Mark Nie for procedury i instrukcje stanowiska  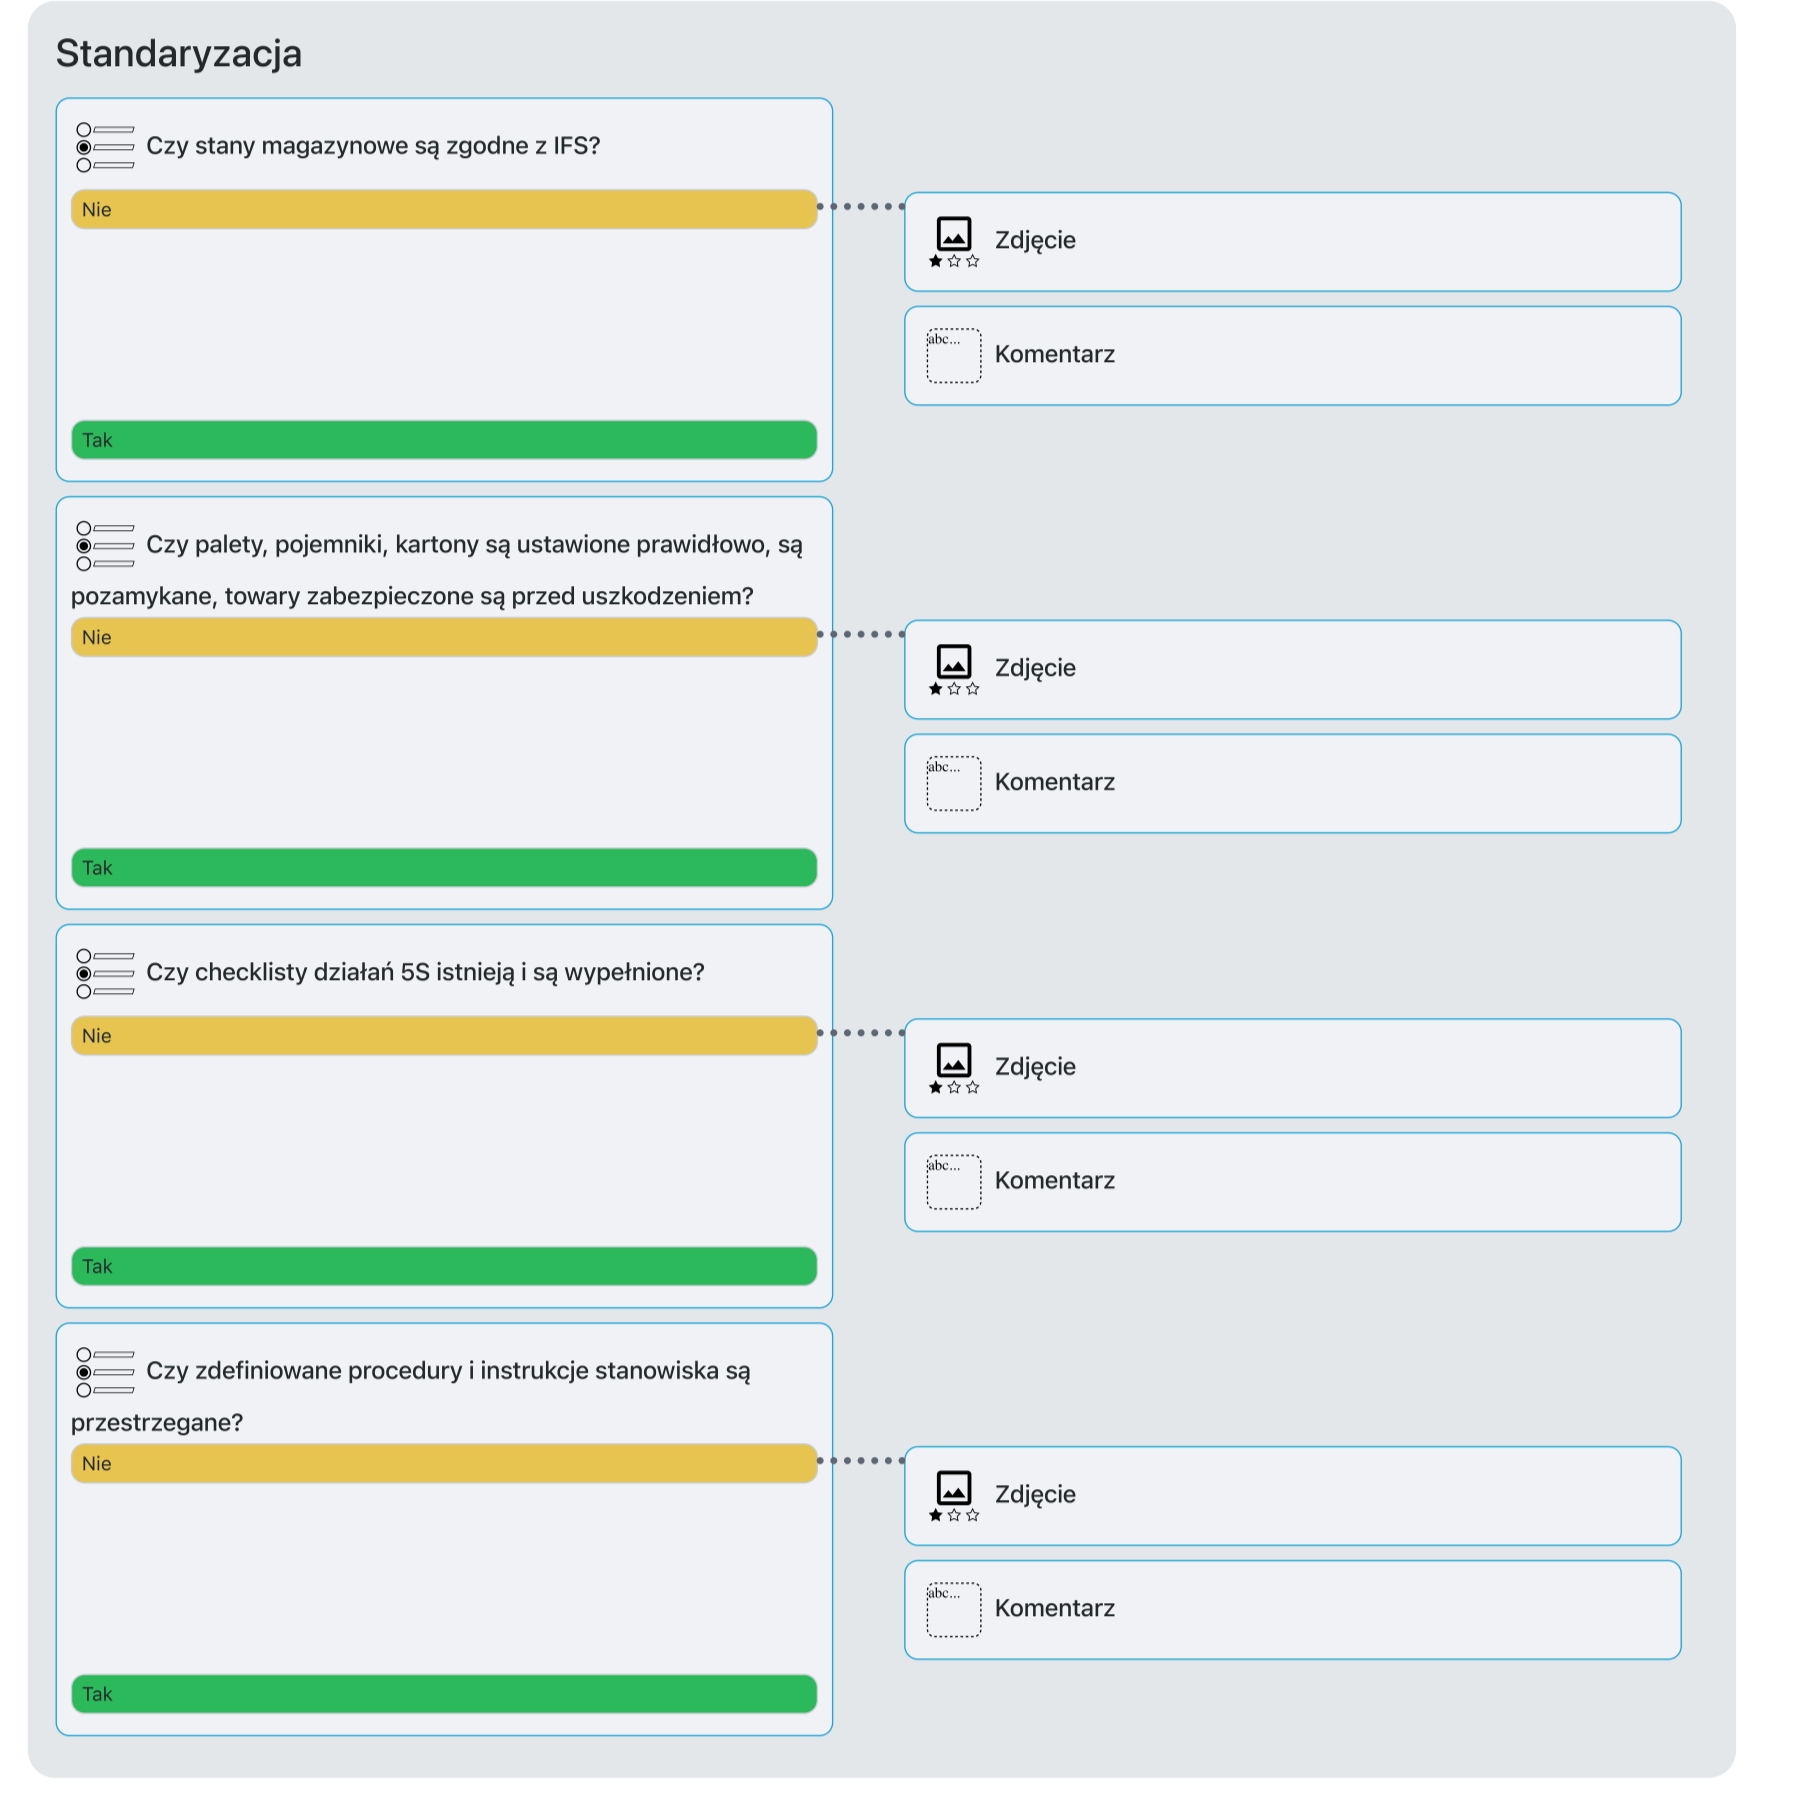(x=444, y=1464)
